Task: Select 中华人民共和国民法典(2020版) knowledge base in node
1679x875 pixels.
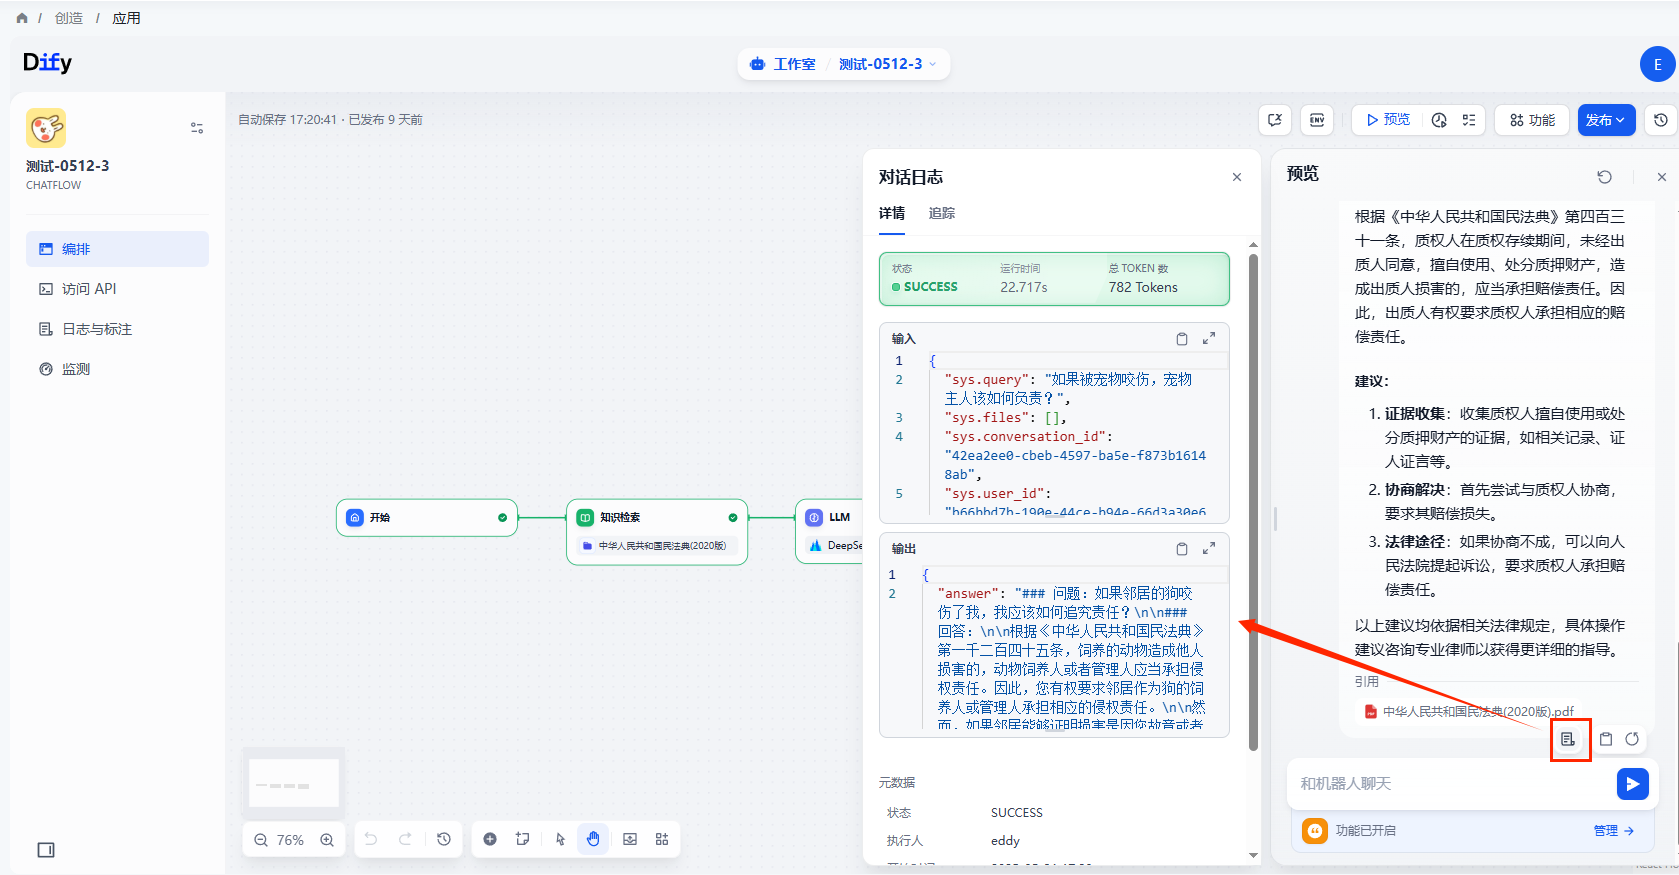Action: [x=657, y=546]
